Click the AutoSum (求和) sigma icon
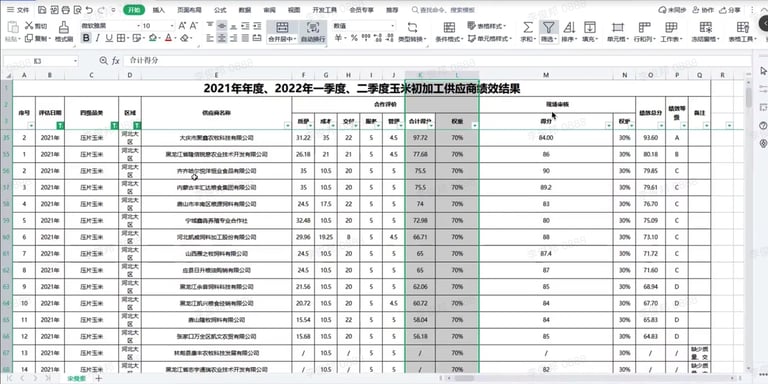The width and height of the screenshot is (768, 384). pos(528,27)
